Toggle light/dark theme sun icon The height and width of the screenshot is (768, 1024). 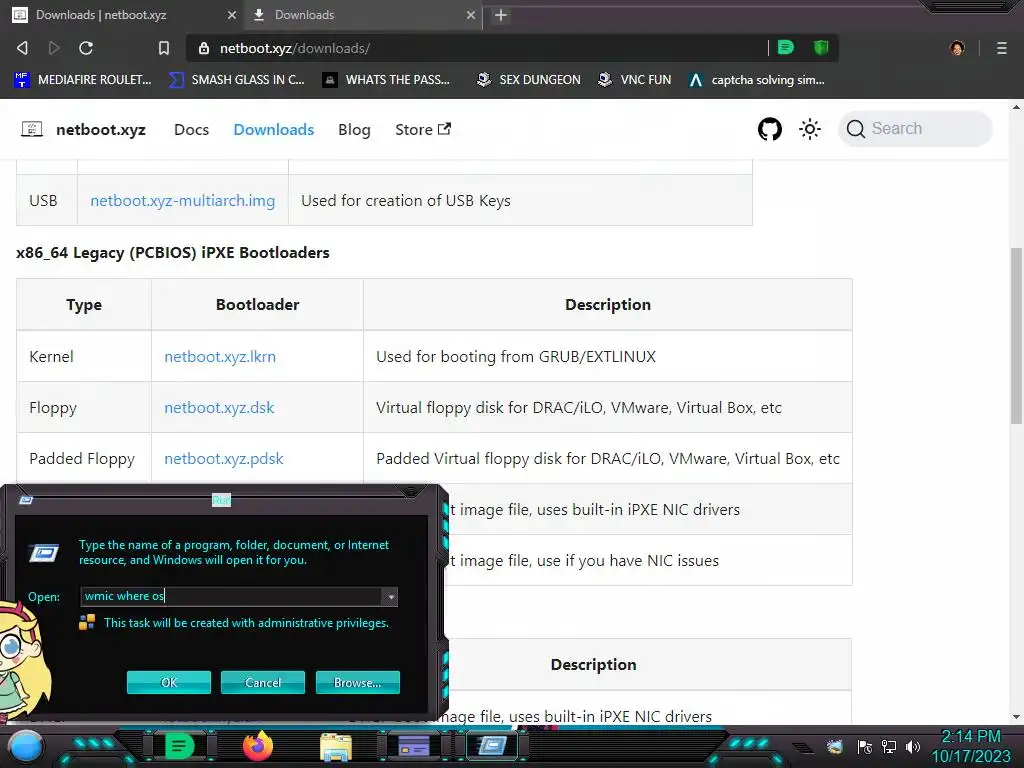(x=810, y=129)
